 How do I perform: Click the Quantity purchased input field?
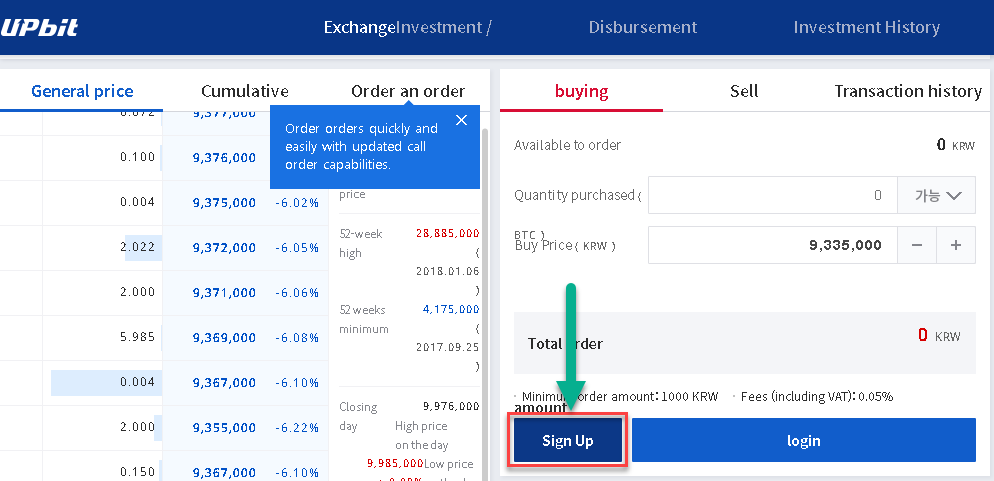[772, 195]
